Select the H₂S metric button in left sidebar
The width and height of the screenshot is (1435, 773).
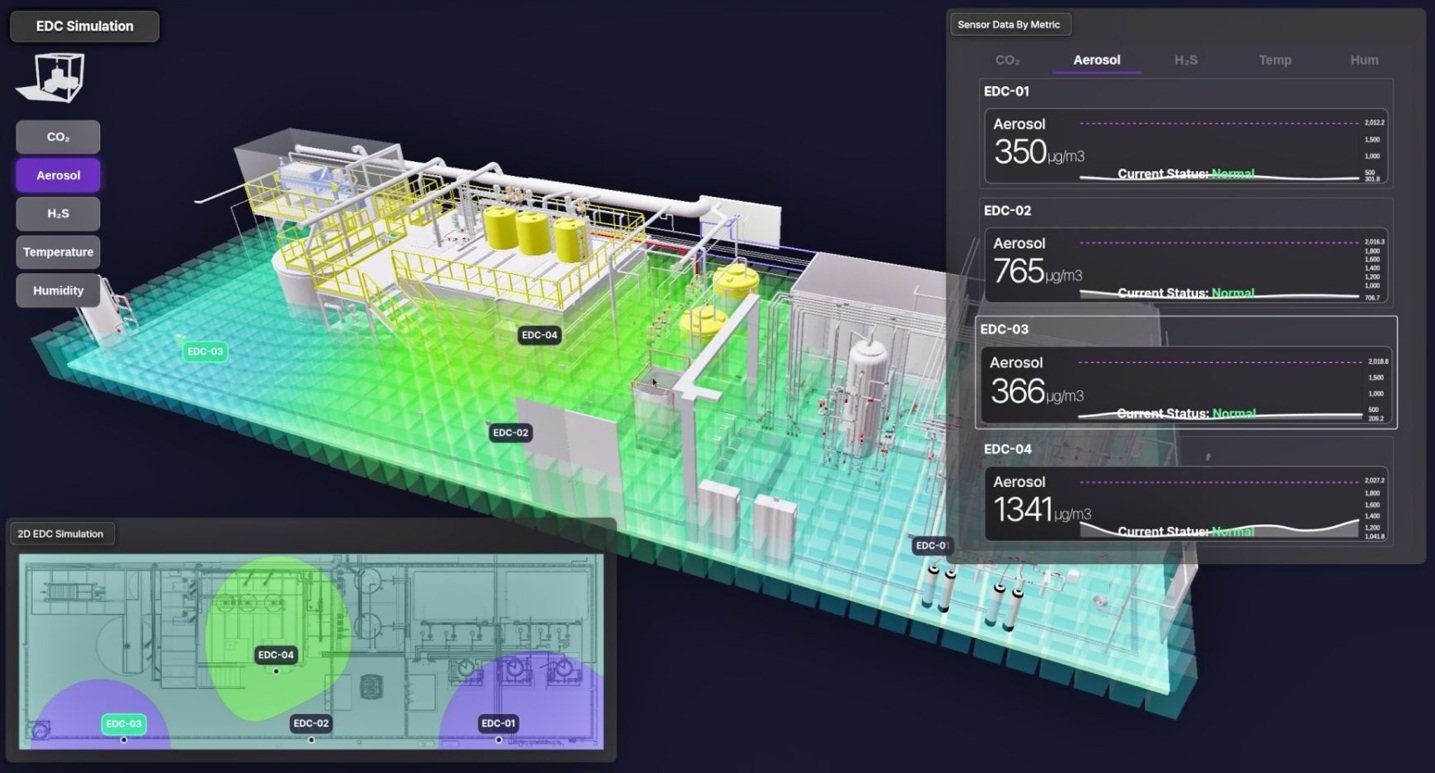pos(58,213)
